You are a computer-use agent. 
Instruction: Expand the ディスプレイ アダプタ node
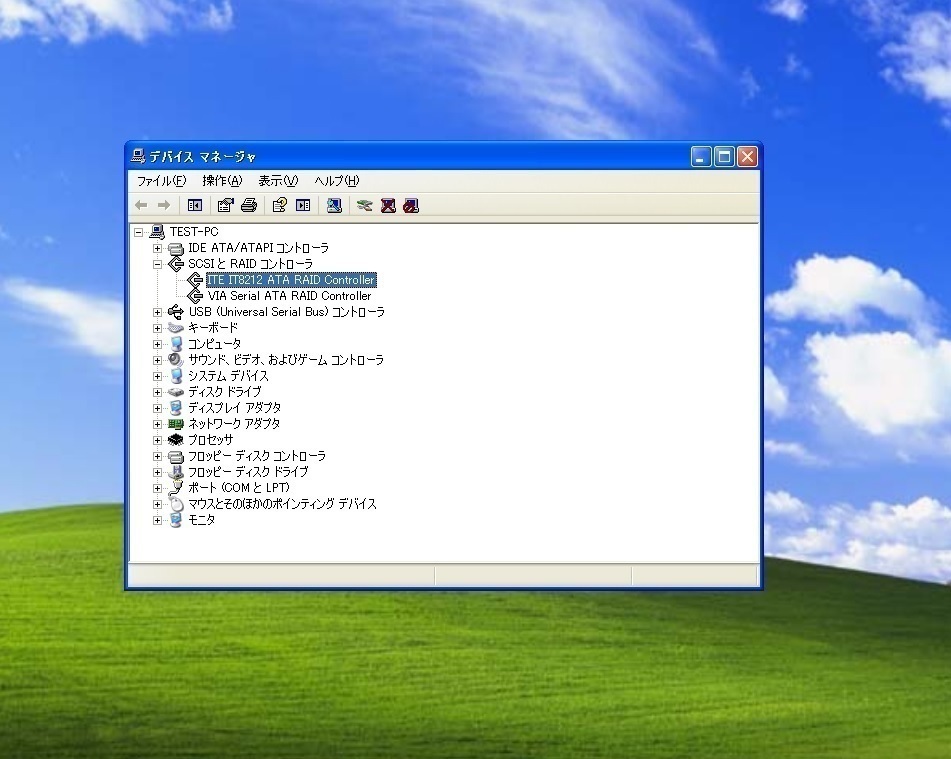point(158,408)
